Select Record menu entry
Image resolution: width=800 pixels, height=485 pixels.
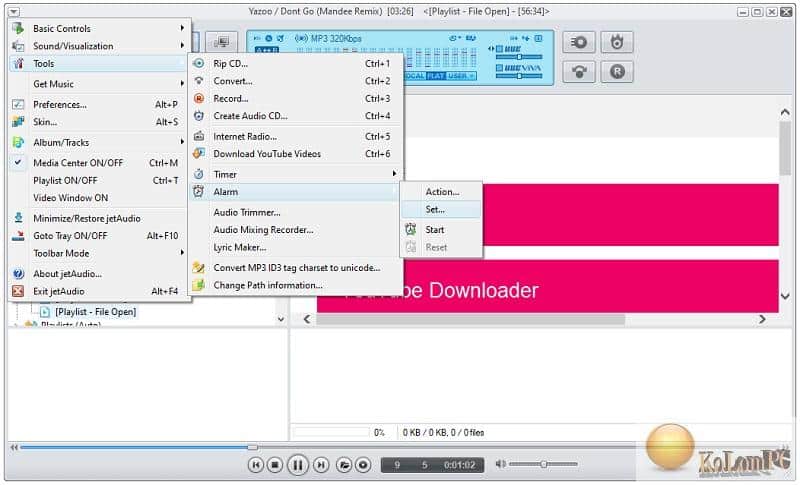295,98
